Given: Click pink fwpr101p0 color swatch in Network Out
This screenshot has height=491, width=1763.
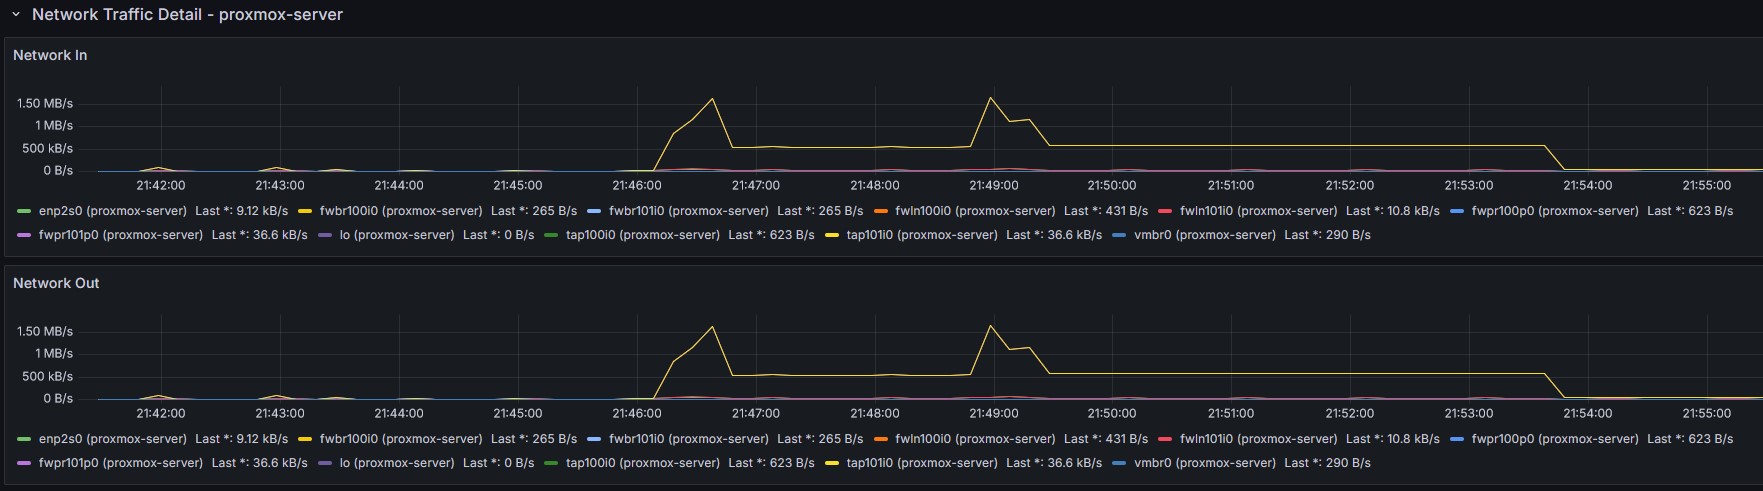Looking at the screenshot, I should 24,463.
